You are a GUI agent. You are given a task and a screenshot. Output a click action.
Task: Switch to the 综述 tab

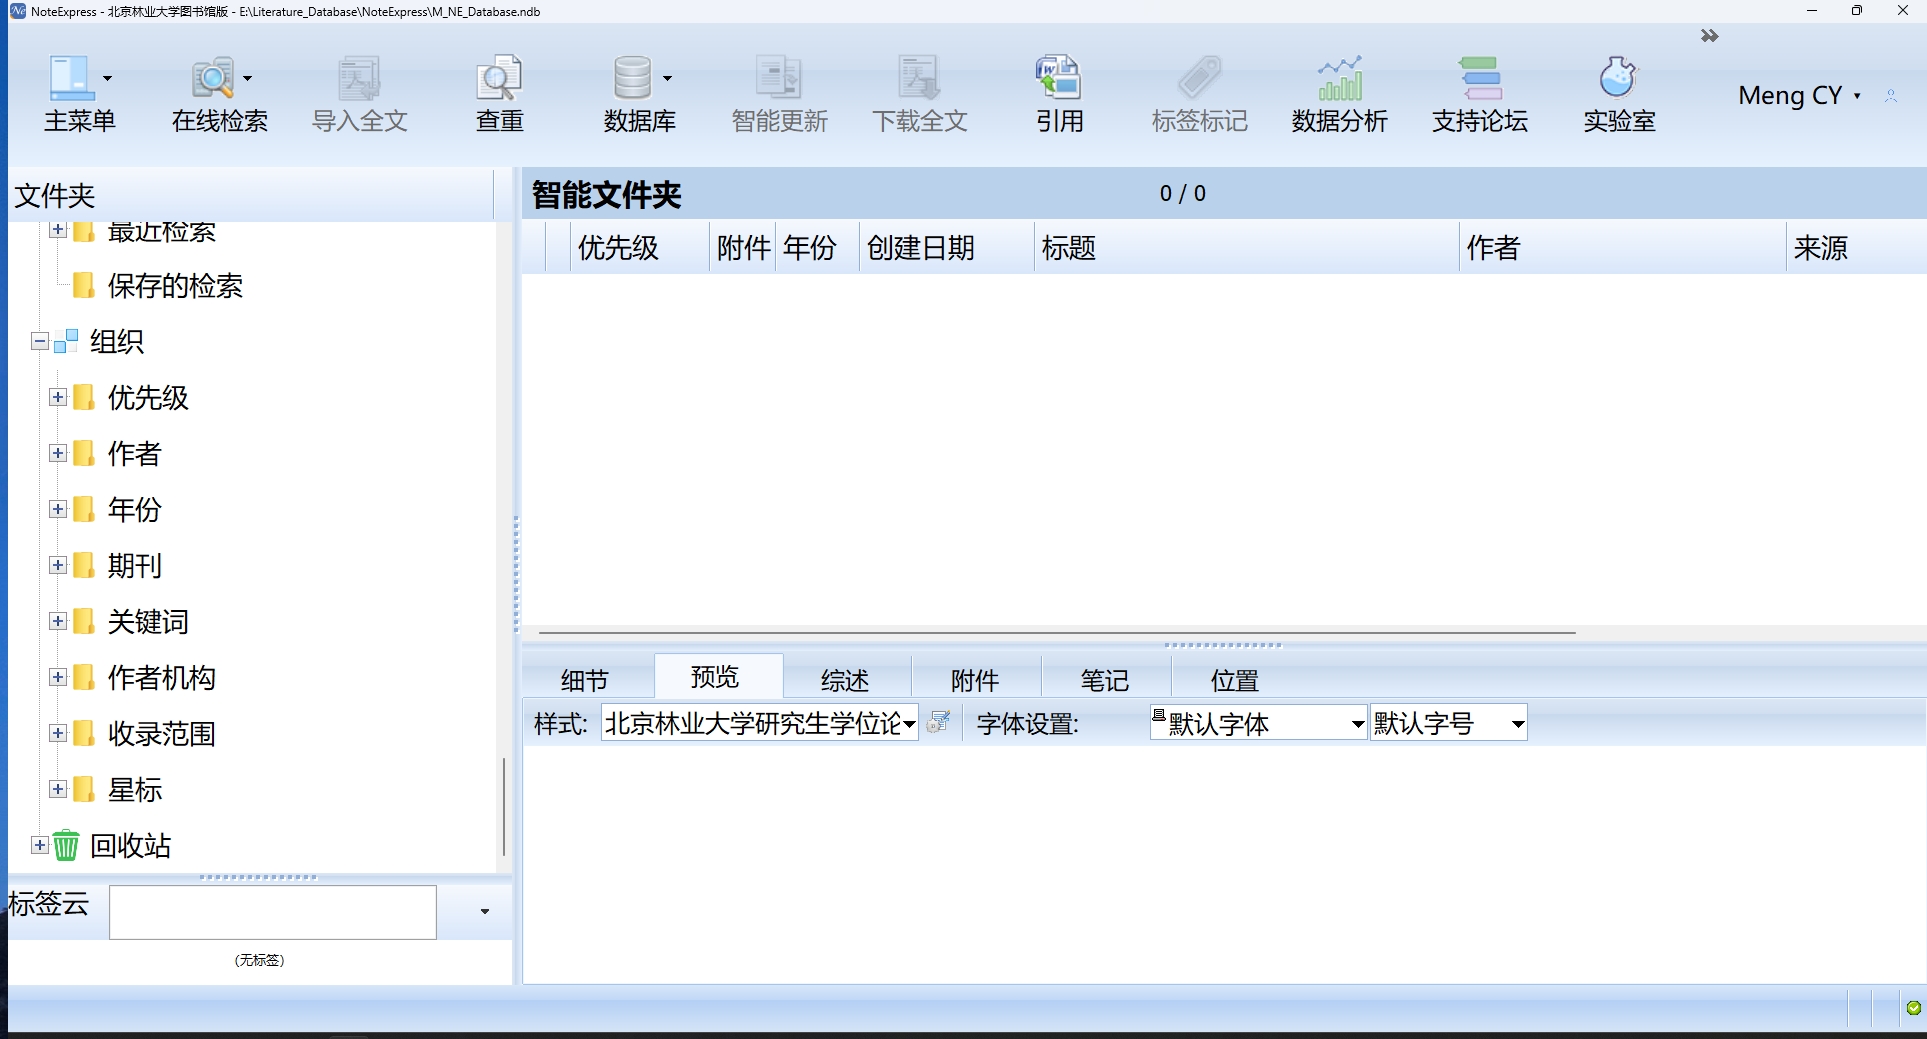coord(845,680)
